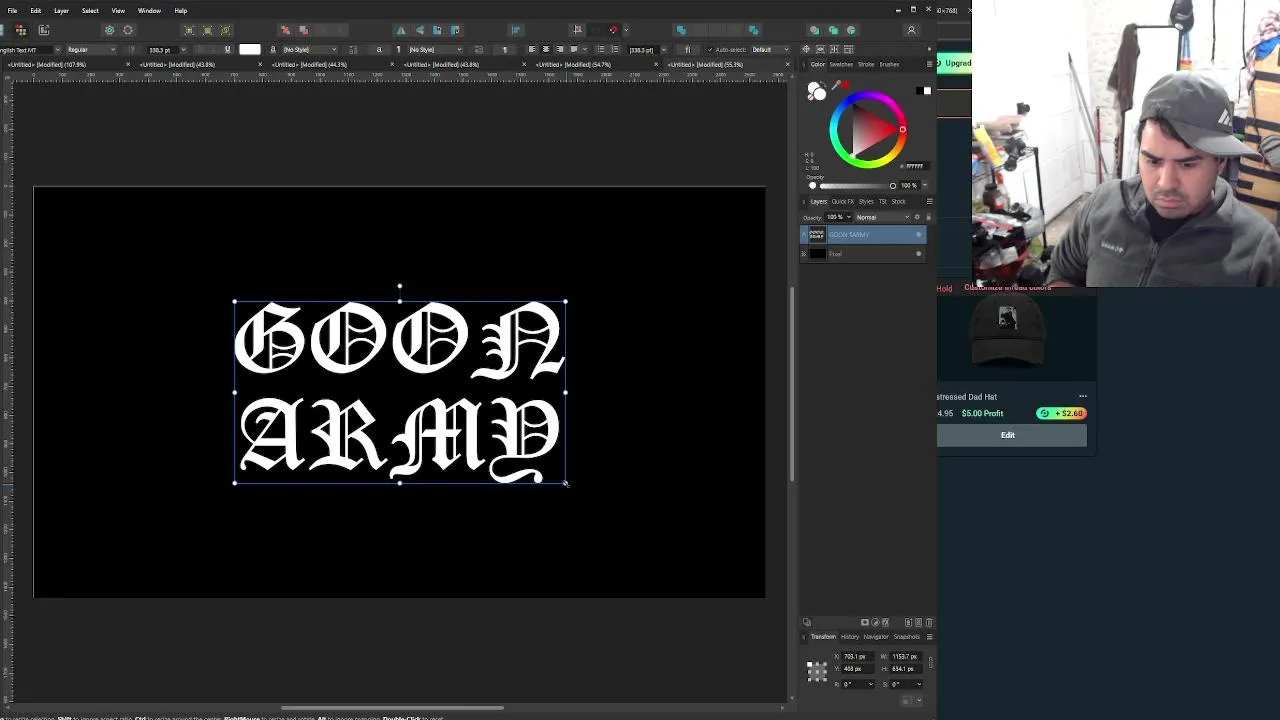Switch to the Brushes panel tab
This screenshot has width=1280, height=720.
point(889,64)
